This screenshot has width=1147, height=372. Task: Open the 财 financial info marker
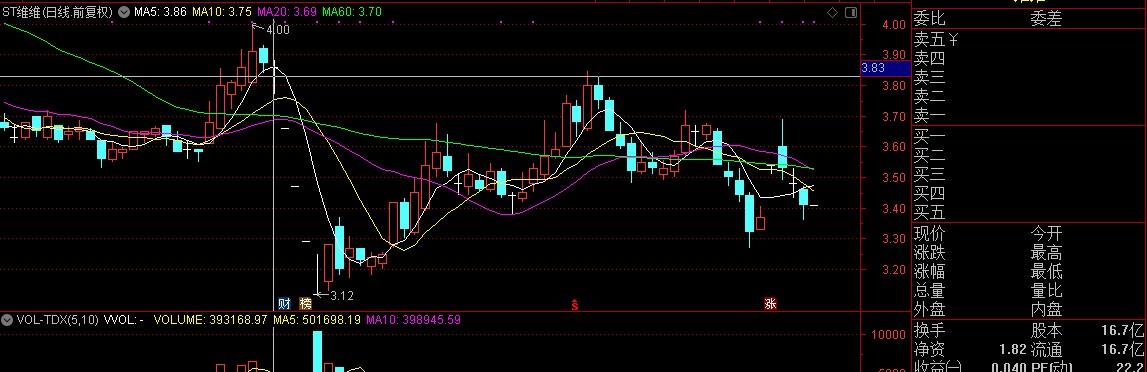284,303
